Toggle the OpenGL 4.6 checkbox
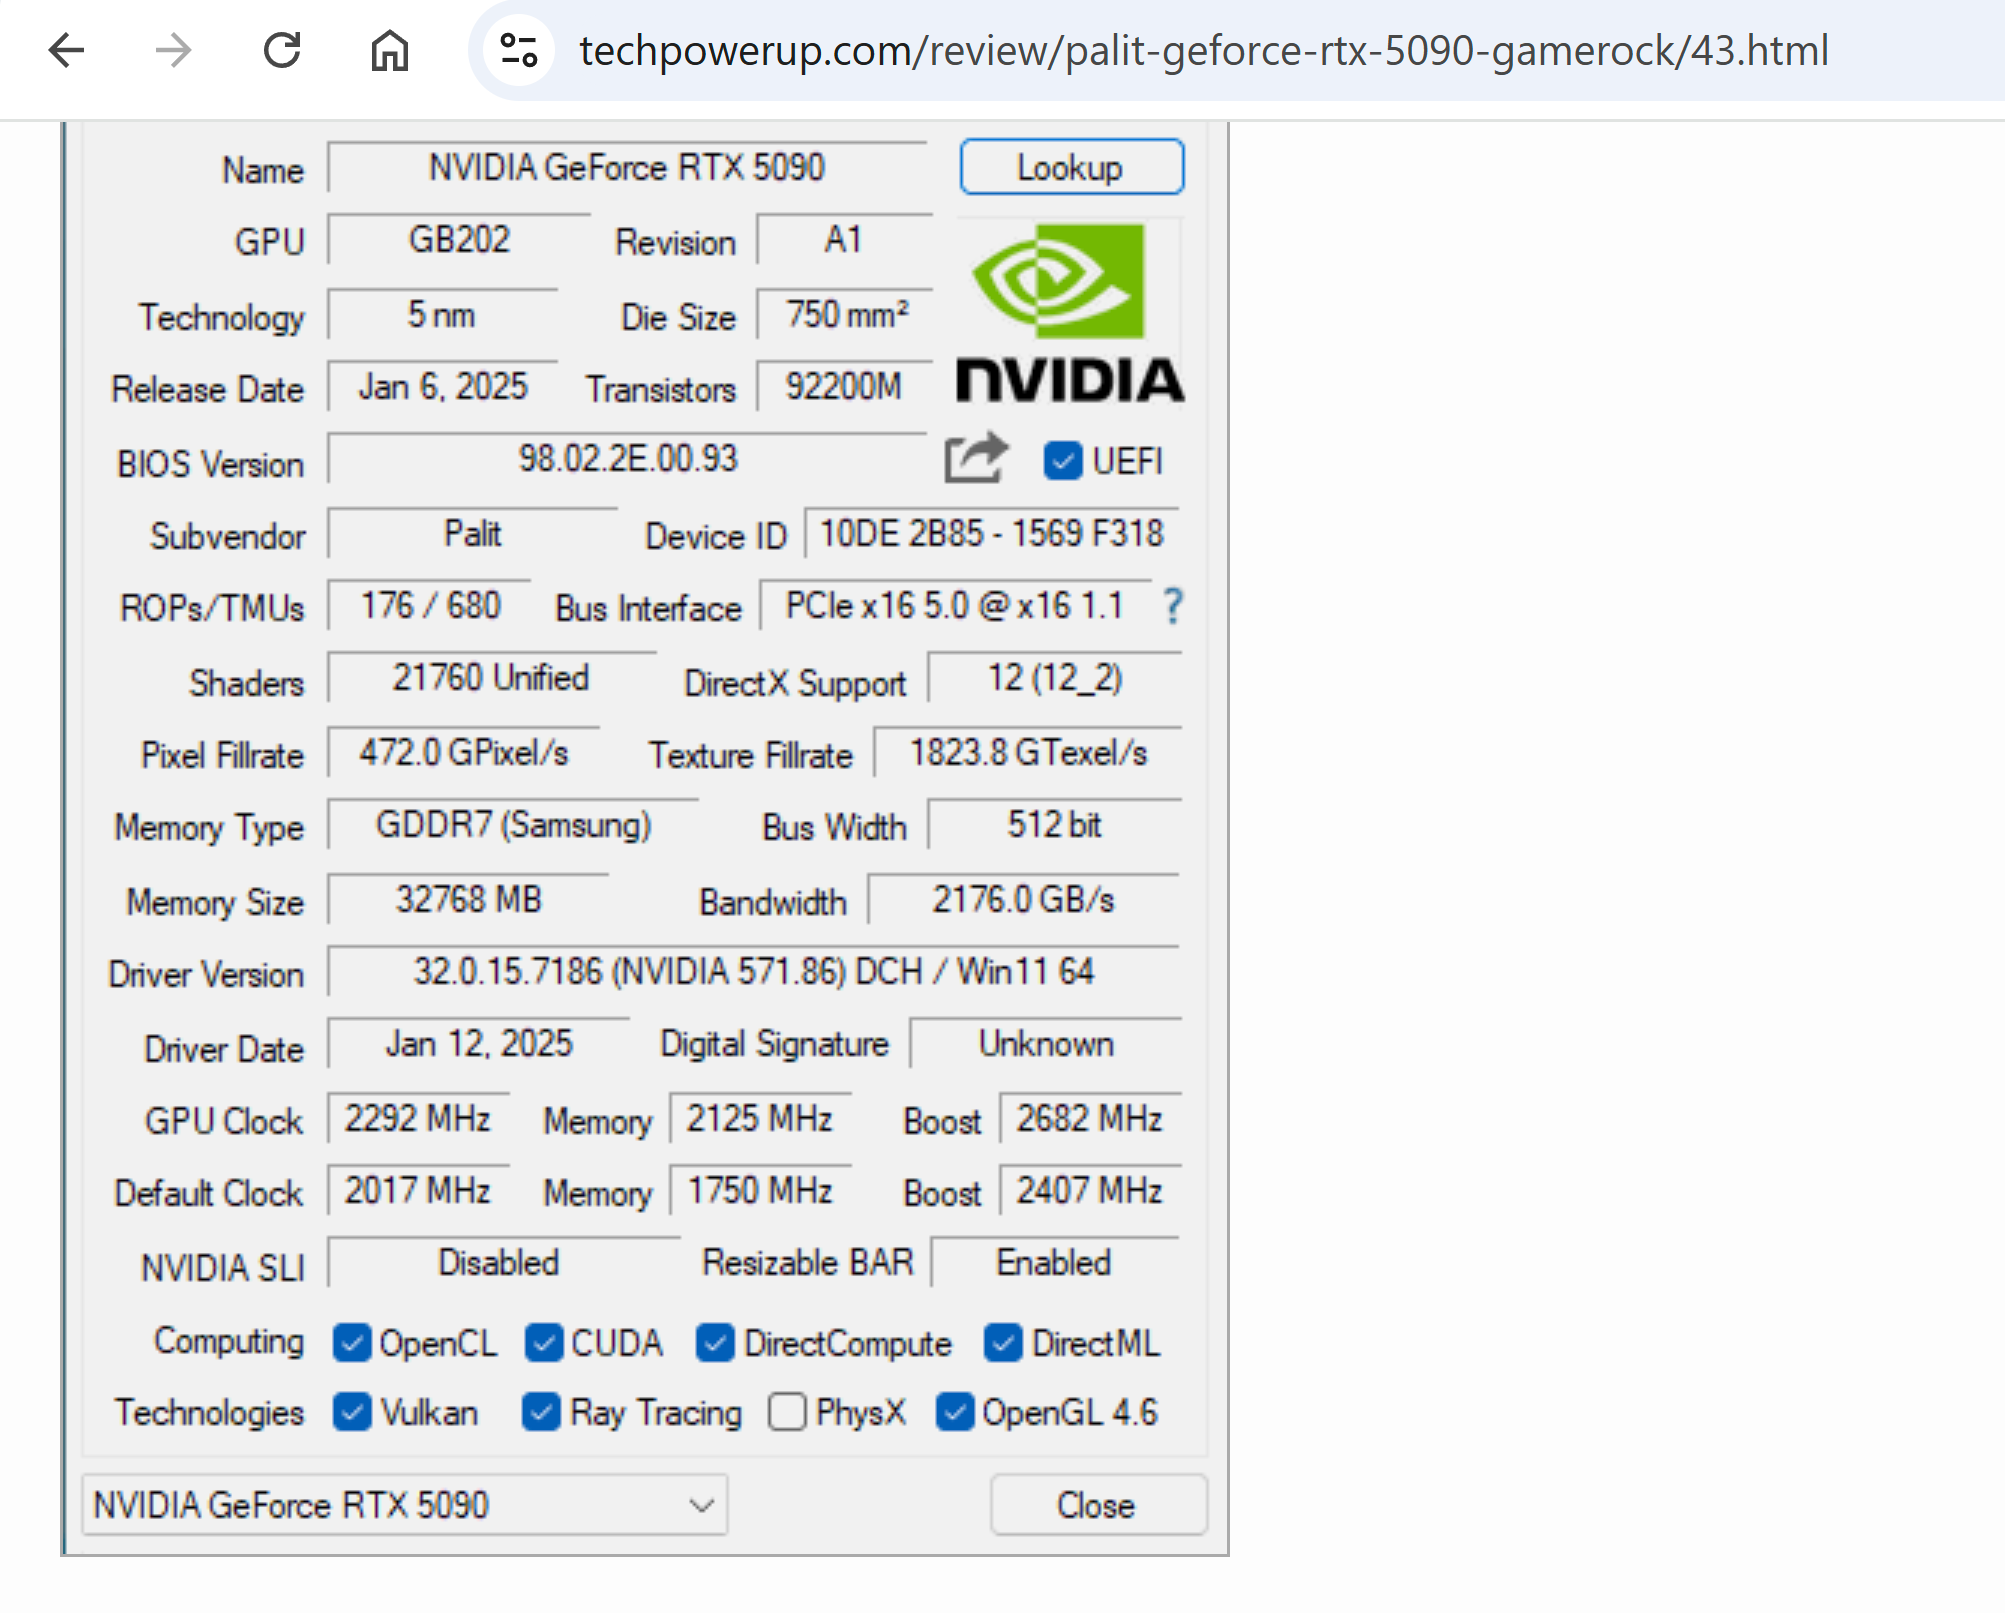Viewport: 2005px width, 1613px height. [955, 1412]
